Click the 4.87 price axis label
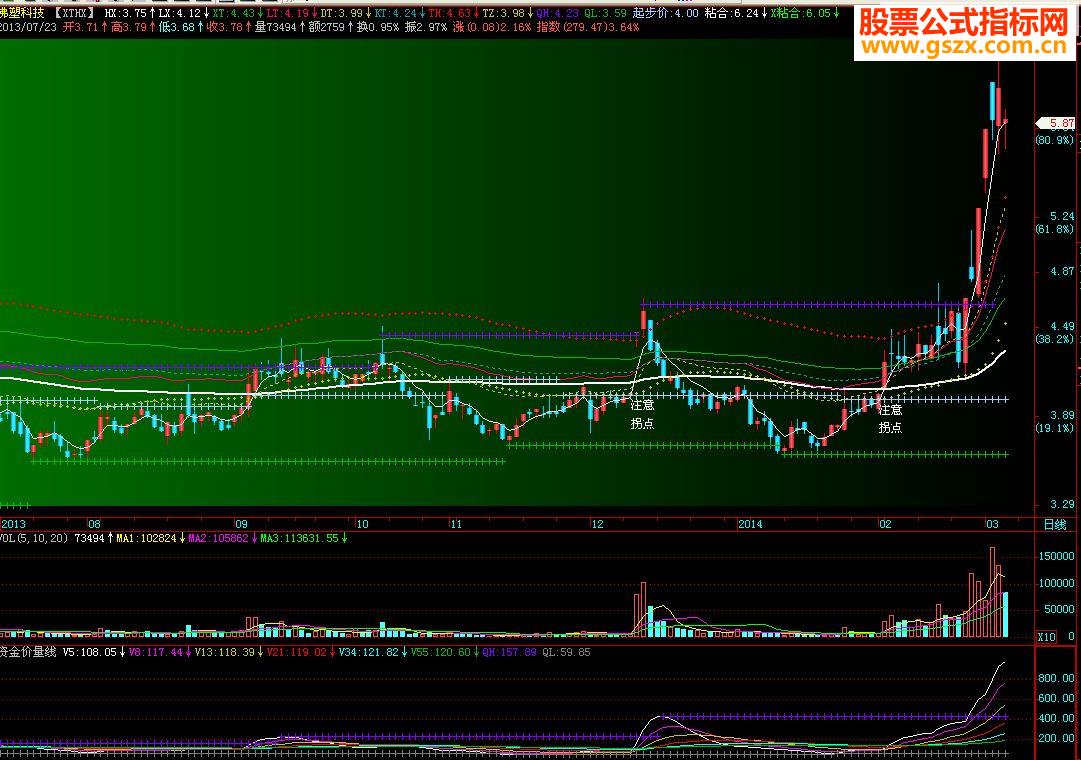1081x760 pixels. [1062, 271]
